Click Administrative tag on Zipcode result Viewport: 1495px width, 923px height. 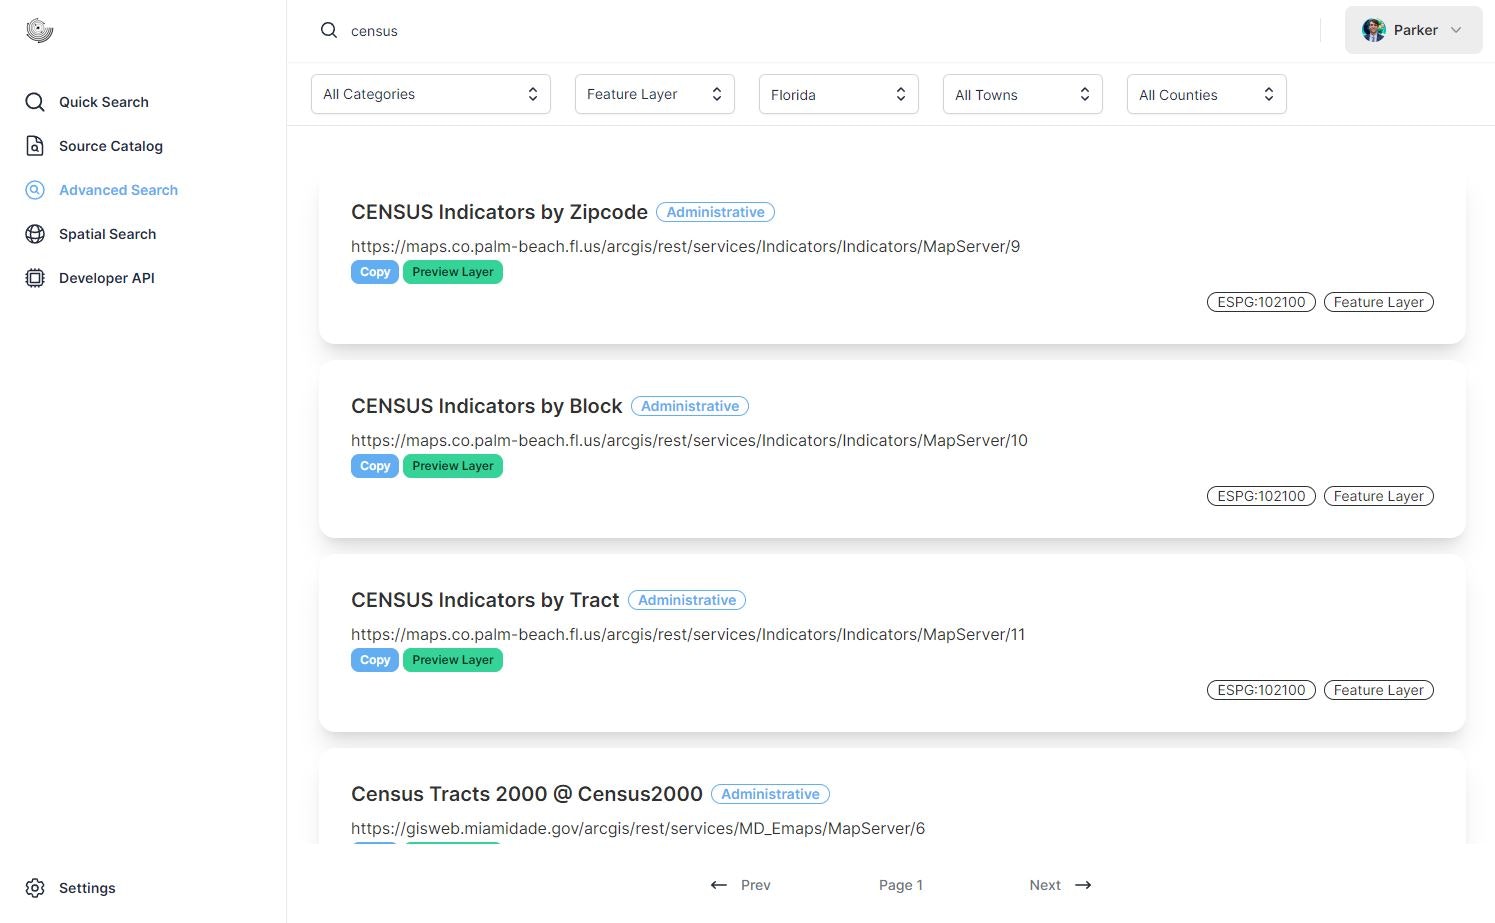(x=715, y=212)
